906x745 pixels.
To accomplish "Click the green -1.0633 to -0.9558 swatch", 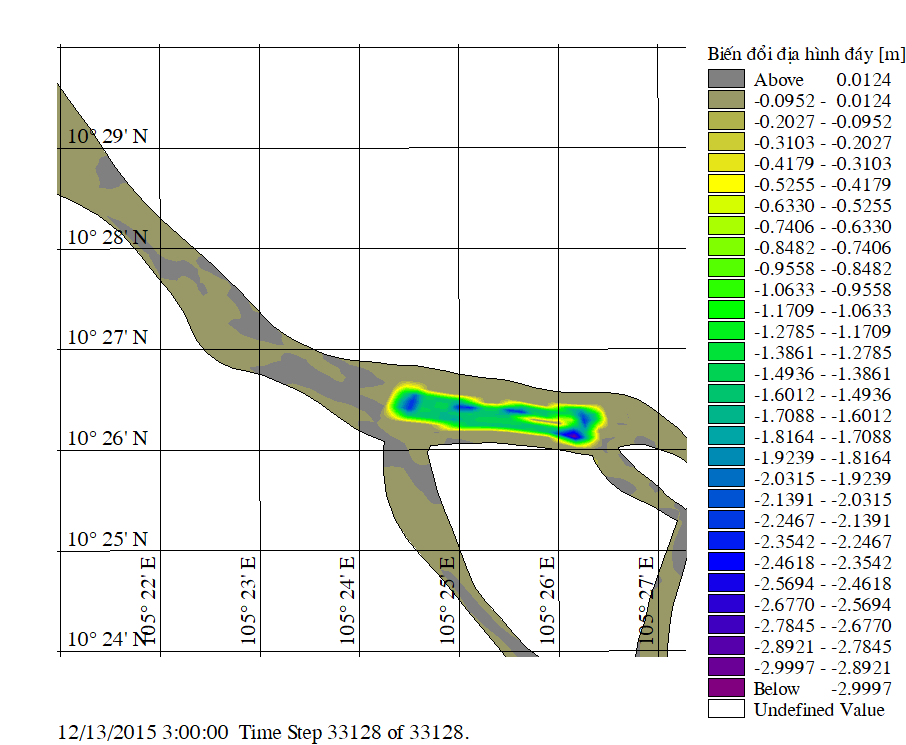I will click(726, 289).
